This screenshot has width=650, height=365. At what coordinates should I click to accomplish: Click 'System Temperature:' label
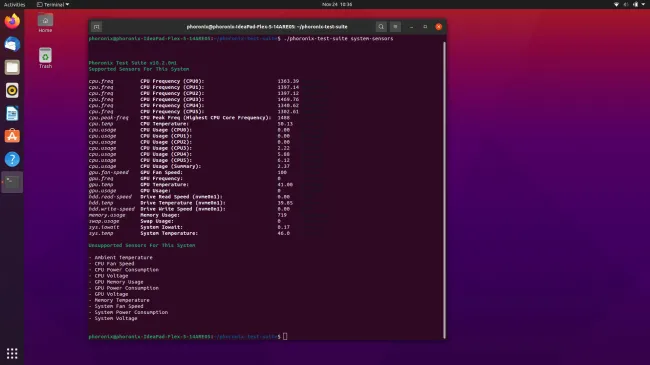(169, 234)
